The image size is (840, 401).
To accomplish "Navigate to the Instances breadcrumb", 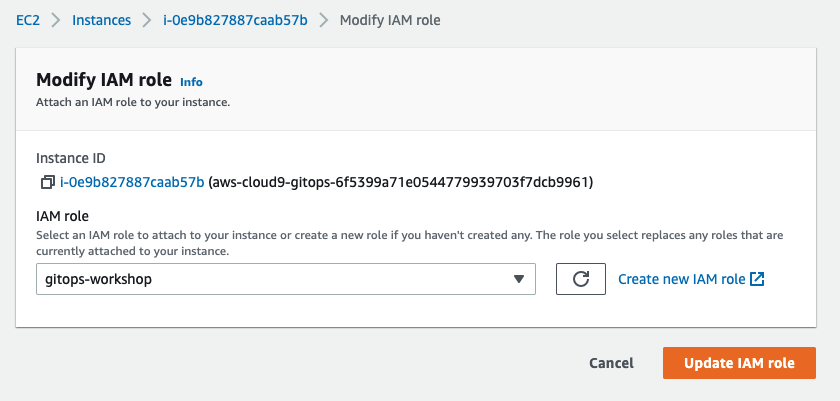I will pos(101,20).
